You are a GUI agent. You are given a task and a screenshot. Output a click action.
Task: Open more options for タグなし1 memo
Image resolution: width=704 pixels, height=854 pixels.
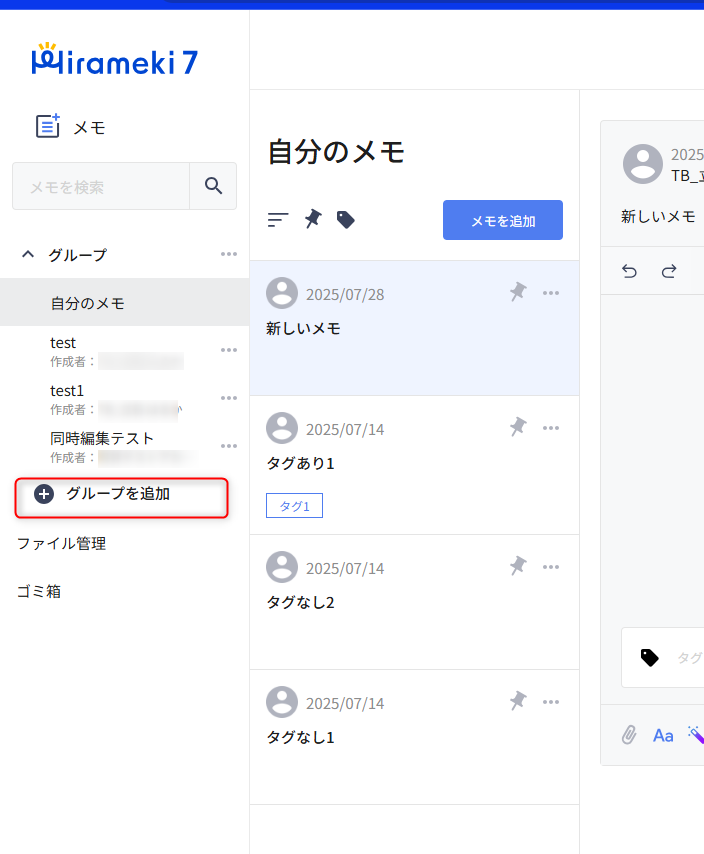point(551,702)
